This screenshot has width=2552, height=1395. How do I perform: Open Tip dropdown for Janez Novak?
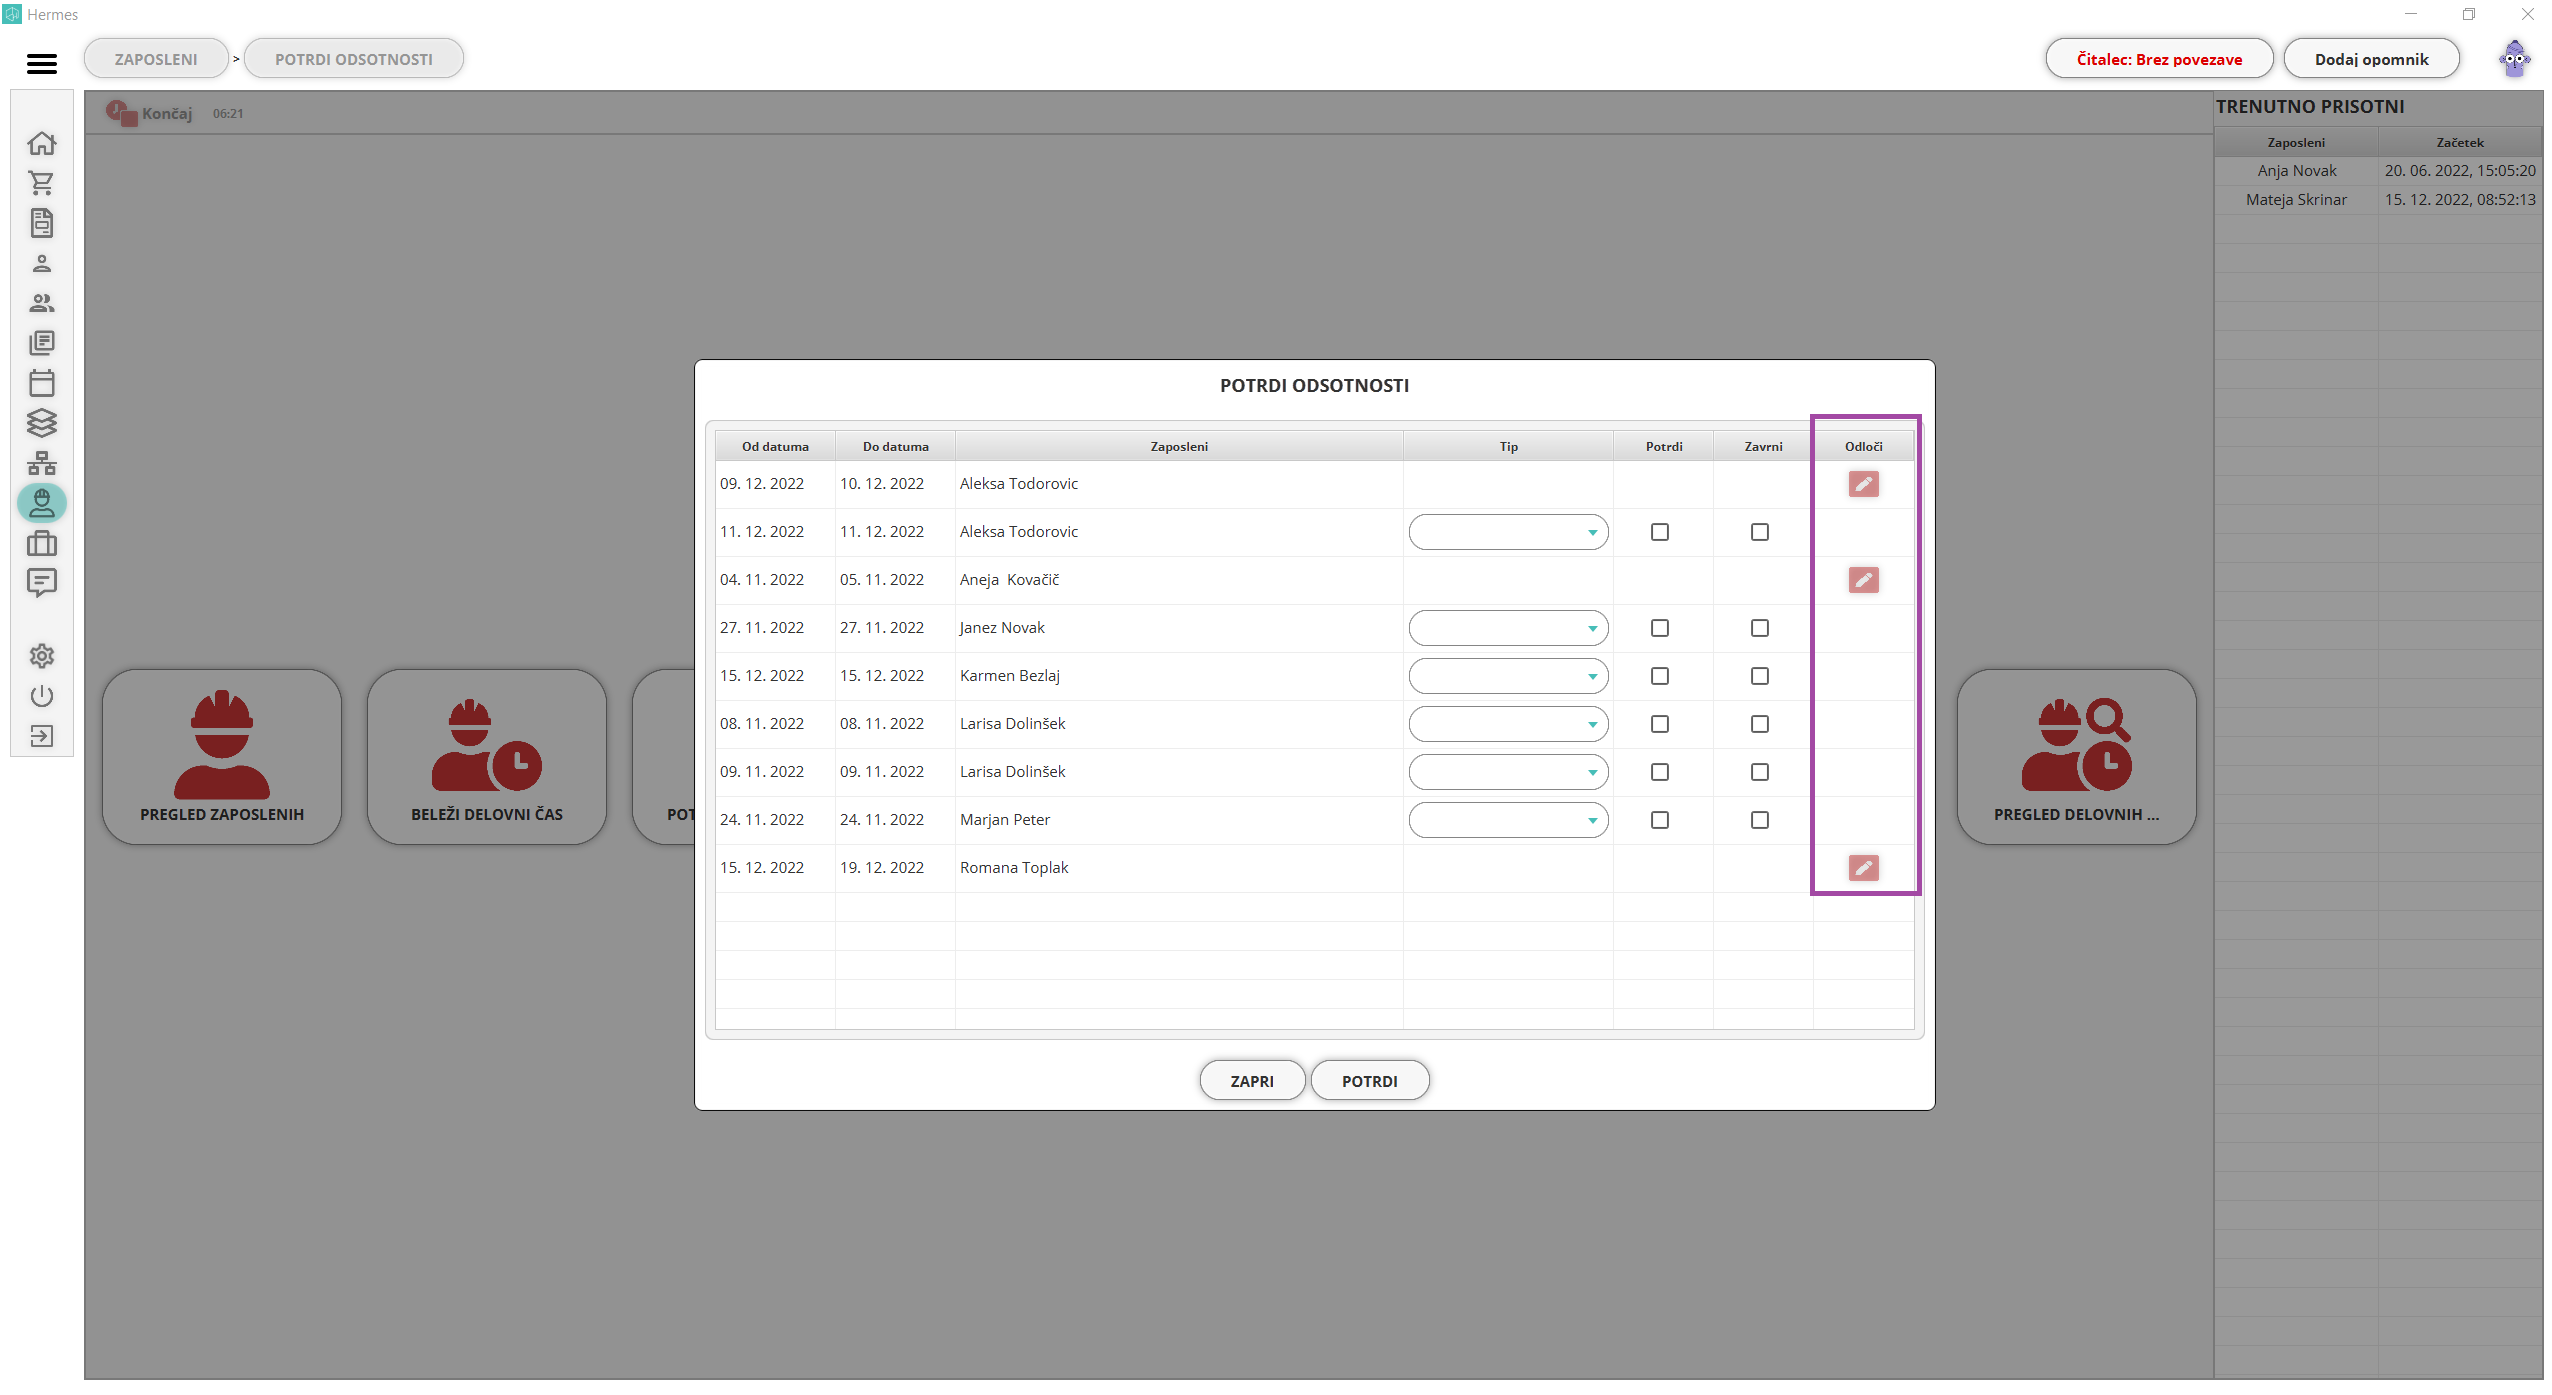pyautogui.click(x=1508, y=628)
